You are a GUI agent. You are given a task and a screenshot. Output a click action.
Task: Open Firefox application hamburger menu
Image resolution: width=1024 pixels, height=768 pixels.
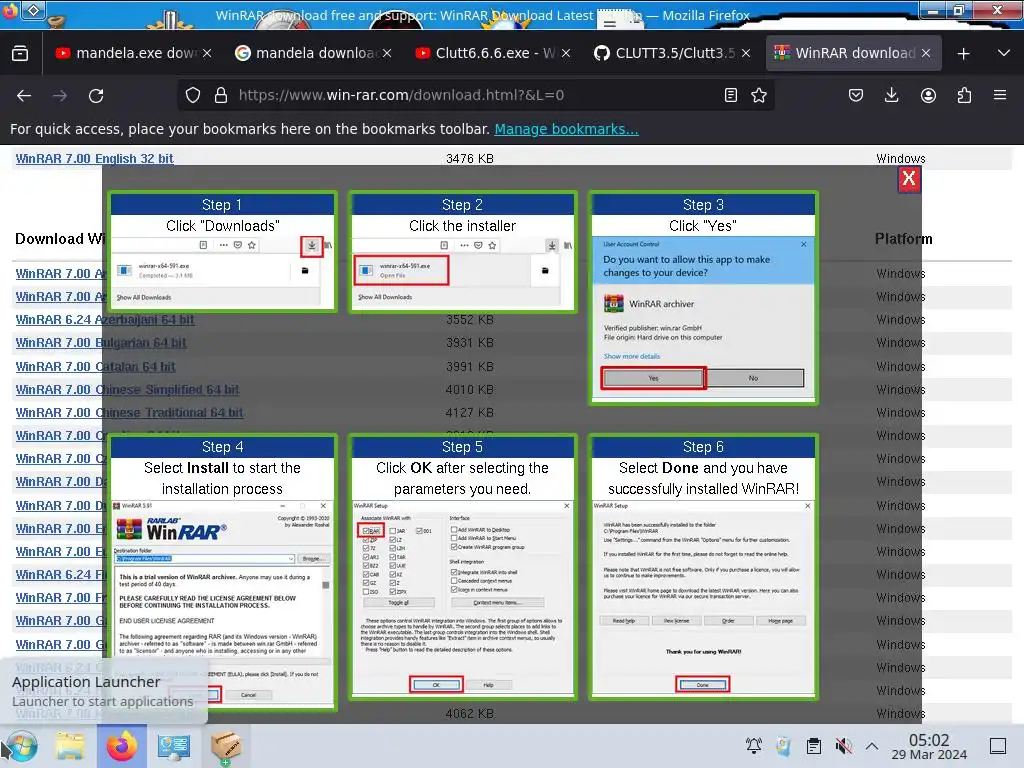[1000, 95]
